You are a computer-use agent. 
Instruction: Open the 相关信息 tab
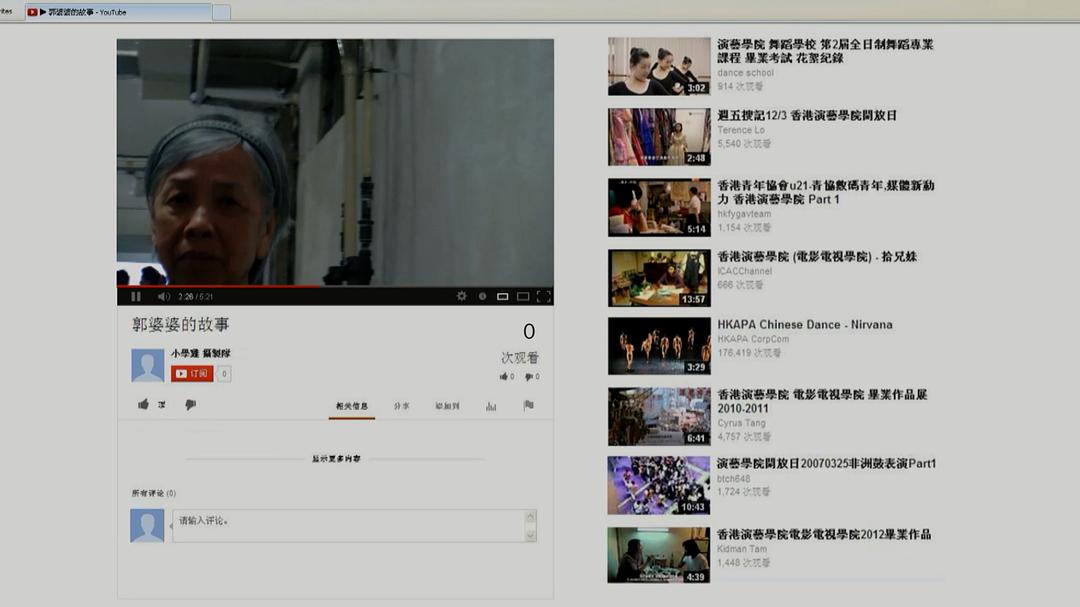(352, 406)
